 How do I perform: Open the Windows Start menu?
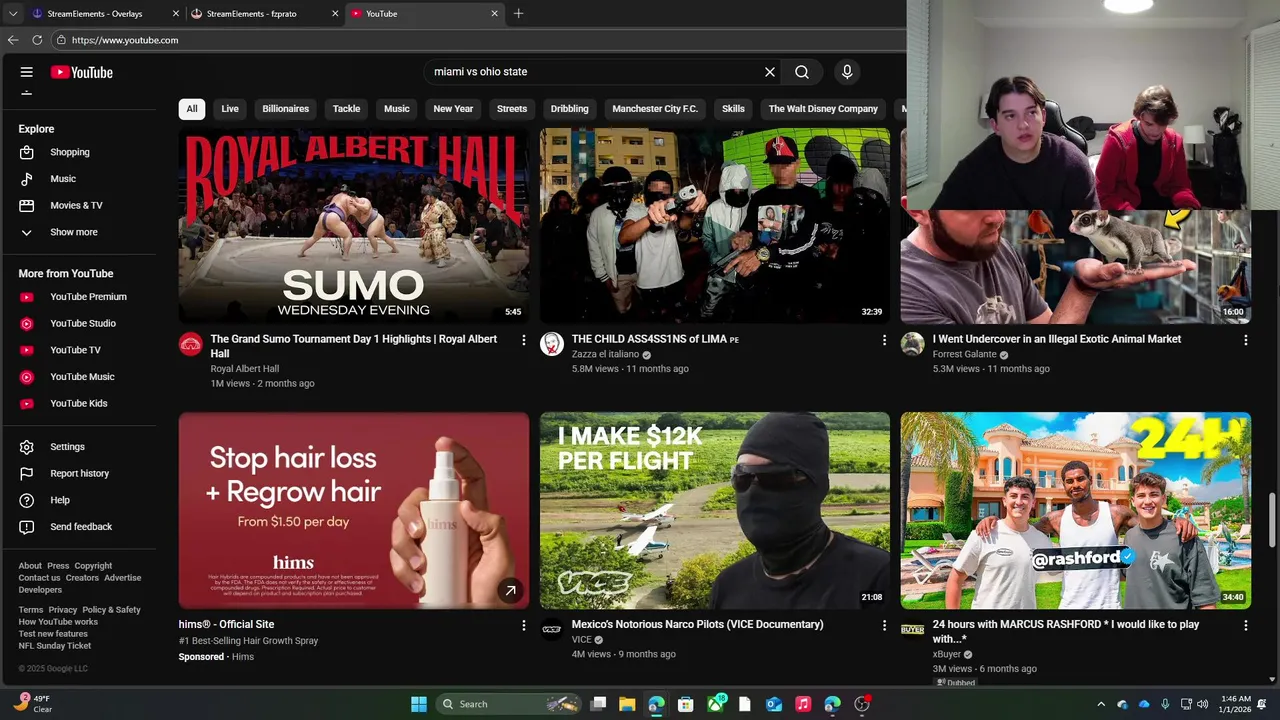(419, 704)
